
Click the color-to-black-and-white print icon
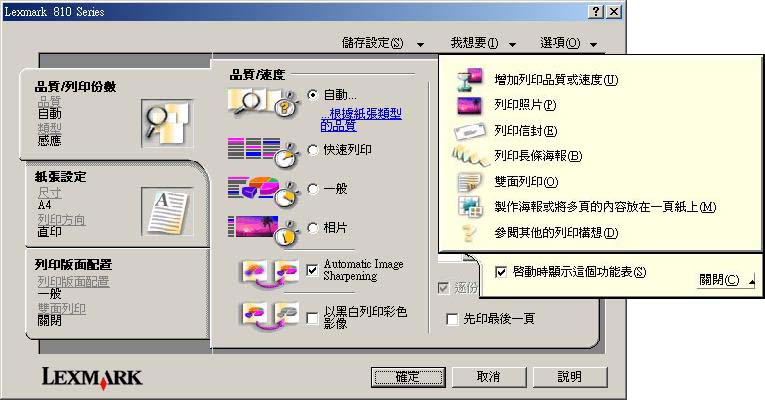[x=271, y=316]
